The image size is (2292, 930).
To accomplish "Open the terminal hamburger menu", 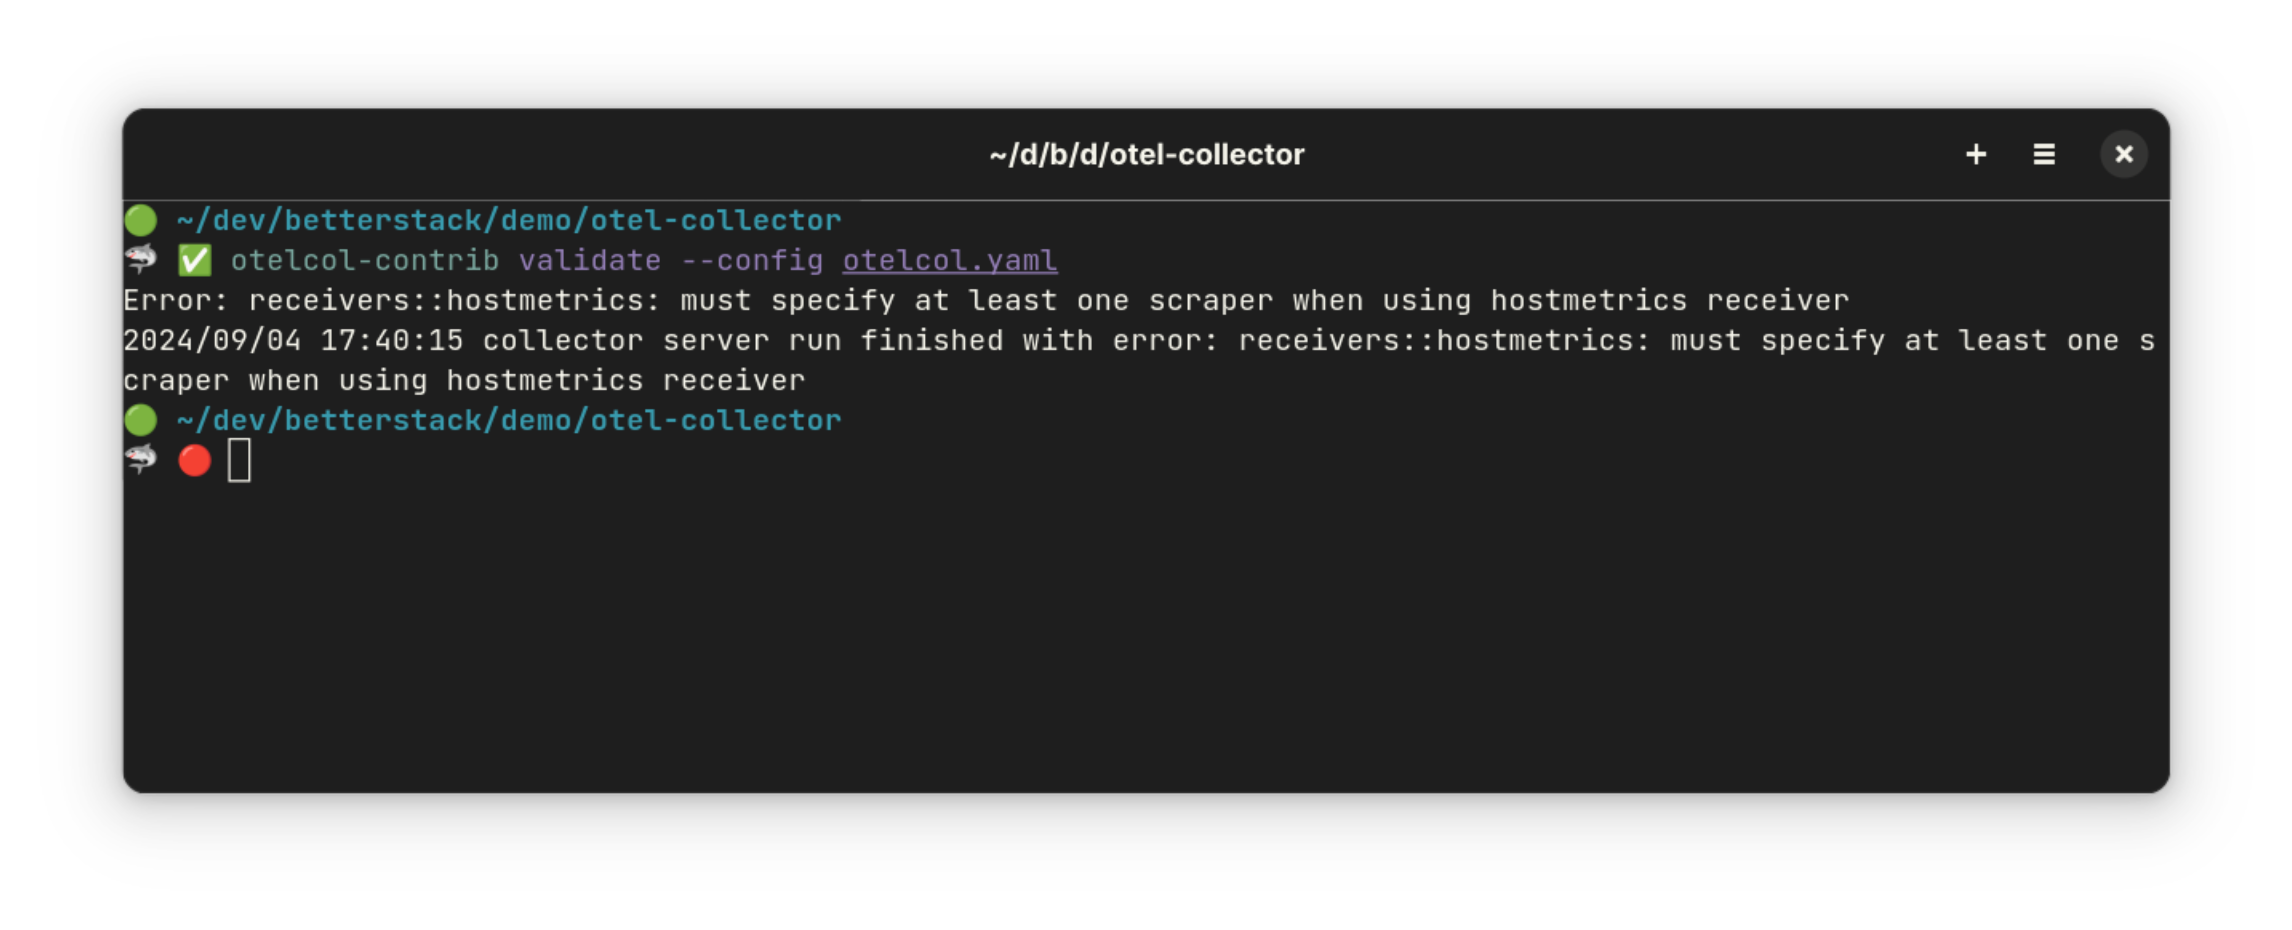I will [2043, 155].
